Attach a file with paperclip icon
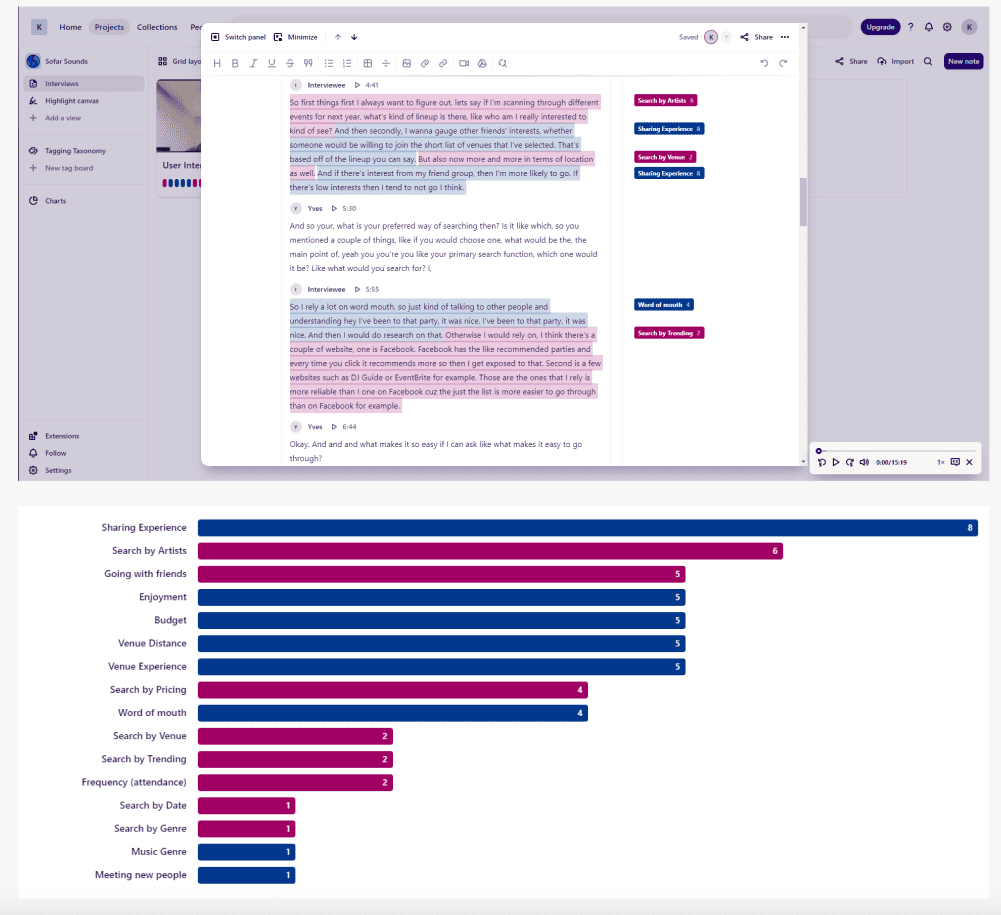 click(x=425, y=63)
